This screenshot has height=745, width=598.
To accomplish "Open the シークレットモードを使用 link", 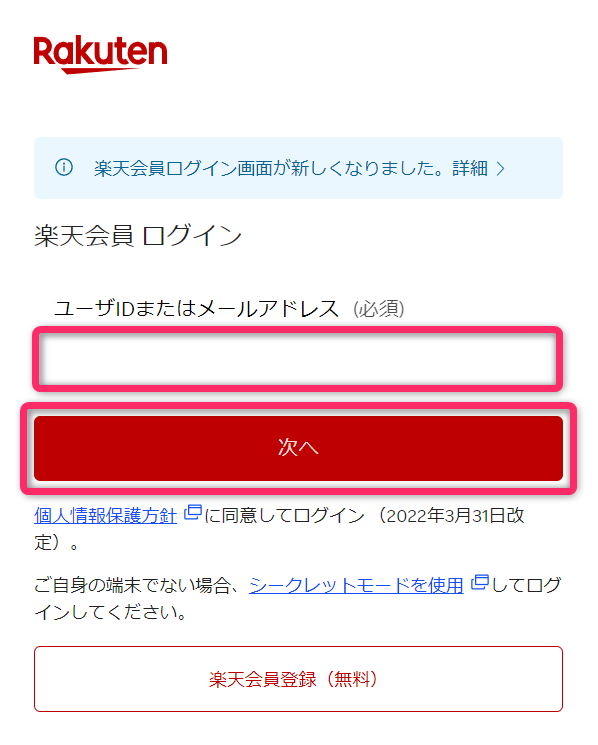I will point(356,585).
